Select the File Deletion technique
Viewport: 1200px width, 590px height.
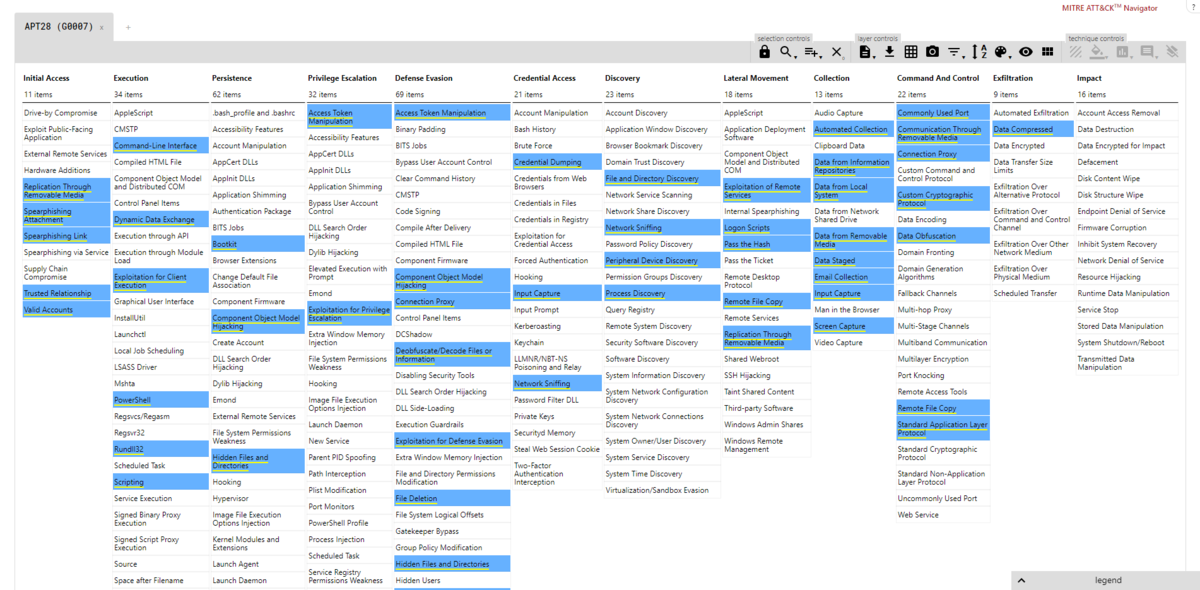451,498
